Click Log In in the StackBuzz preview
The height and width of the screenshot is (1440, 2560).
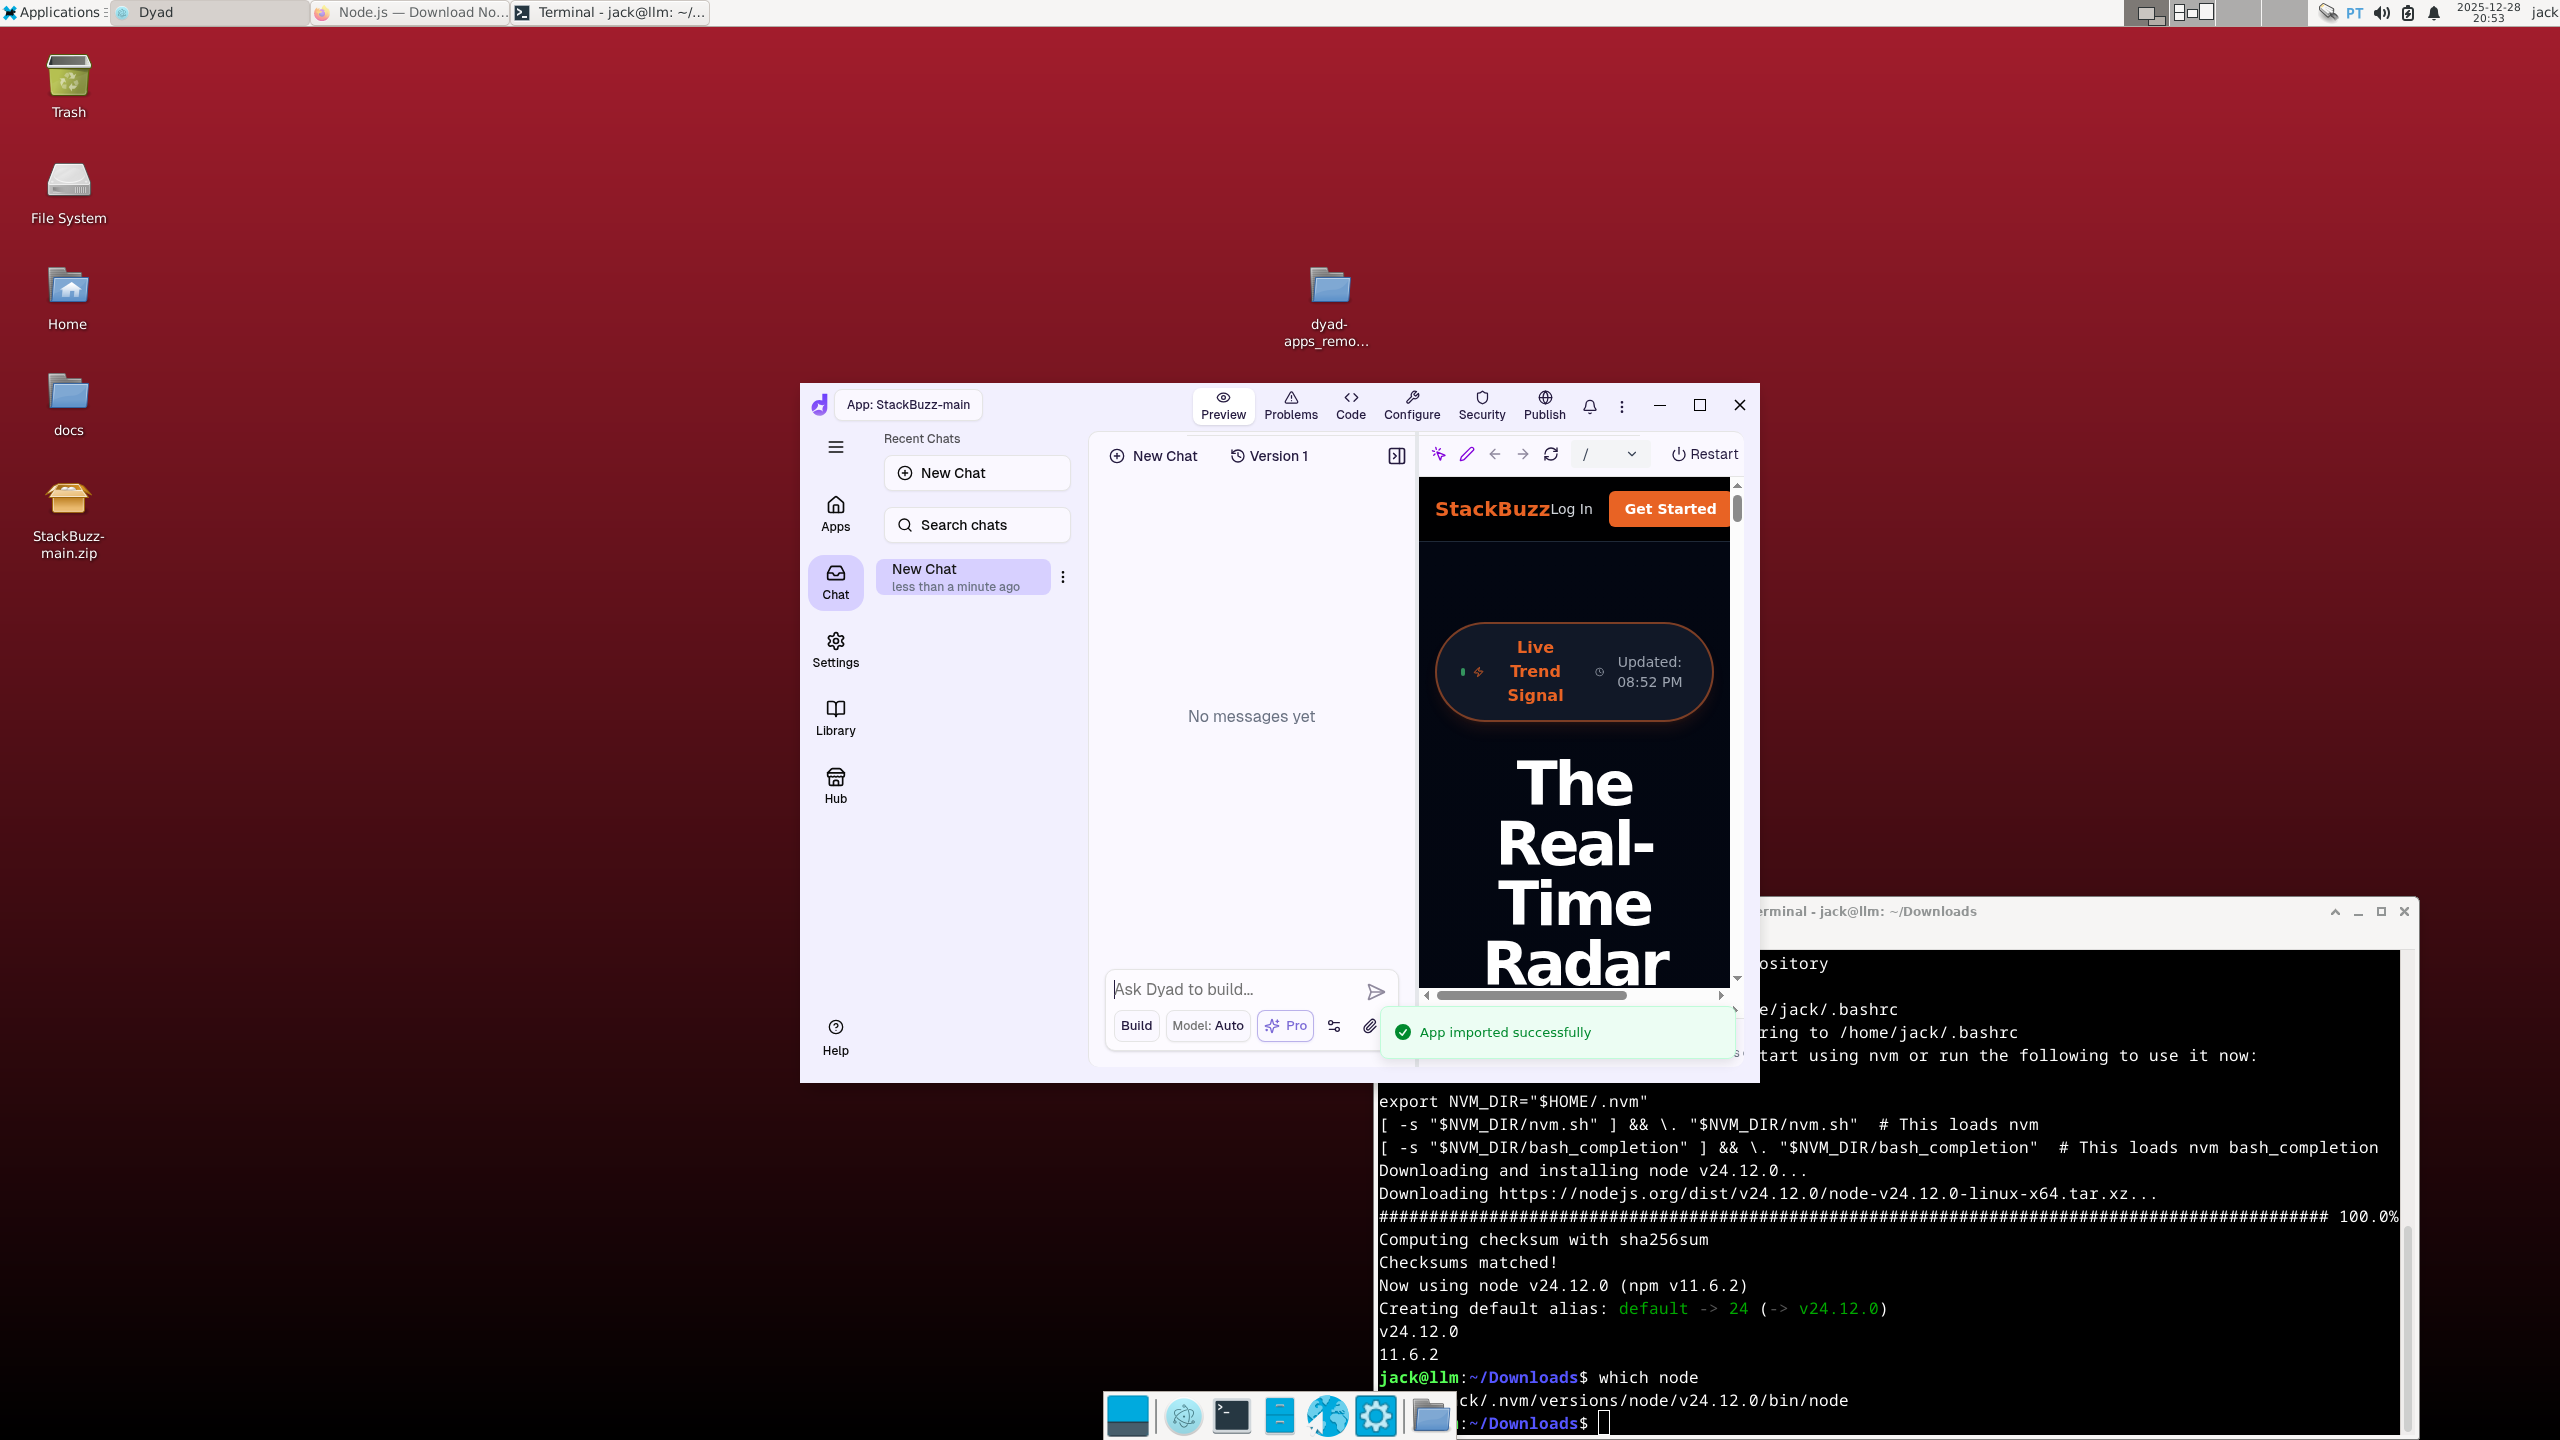pos(1571,509)
